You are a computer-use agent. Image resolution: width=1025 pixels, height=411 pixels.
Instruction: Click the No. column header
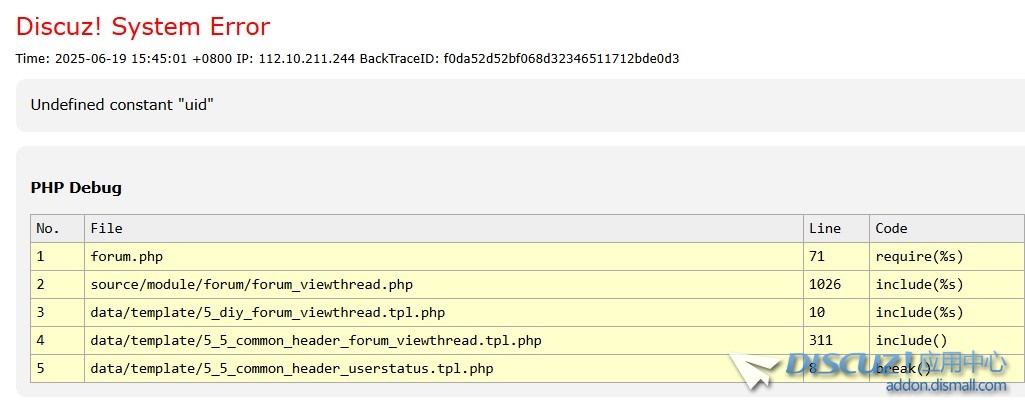click(x=48, y=229)
